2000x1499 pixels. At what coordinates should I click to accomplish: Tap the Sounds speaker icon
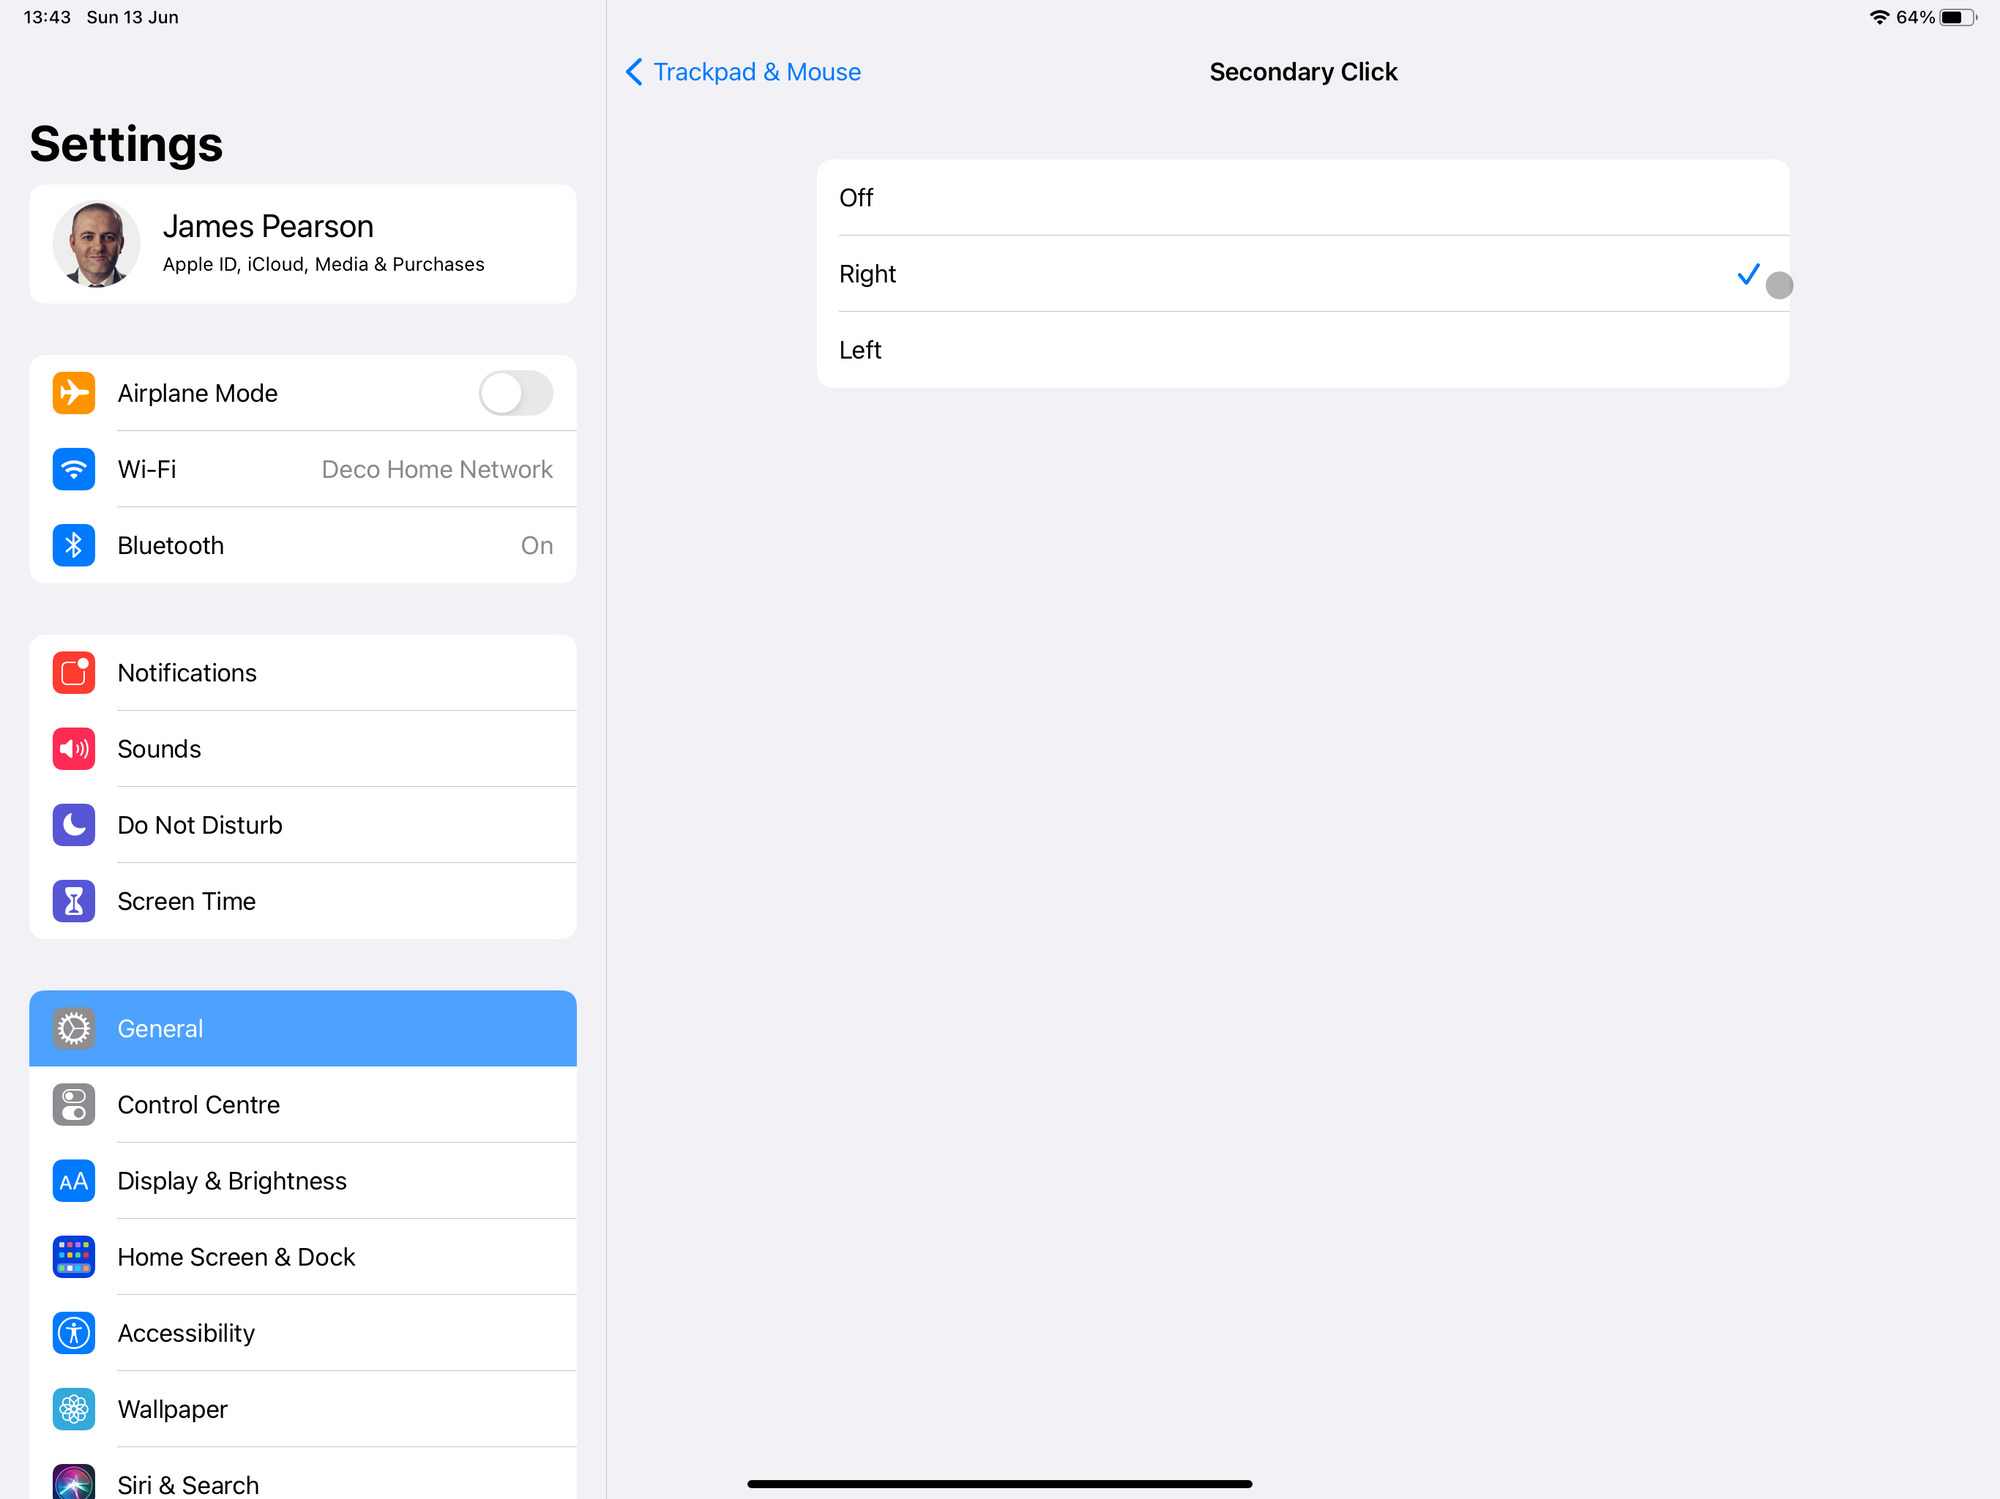point(74,749)
